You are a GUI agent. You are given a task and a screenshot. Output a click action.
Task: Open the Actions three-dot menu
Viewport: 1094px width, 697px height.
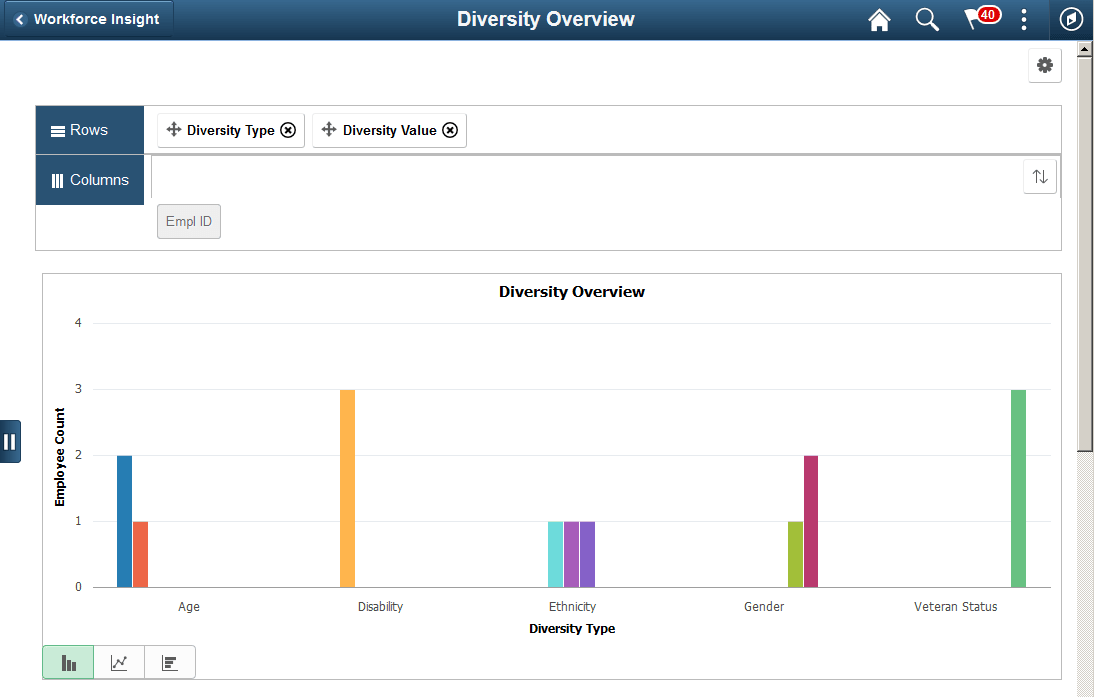click(1023, 19)
